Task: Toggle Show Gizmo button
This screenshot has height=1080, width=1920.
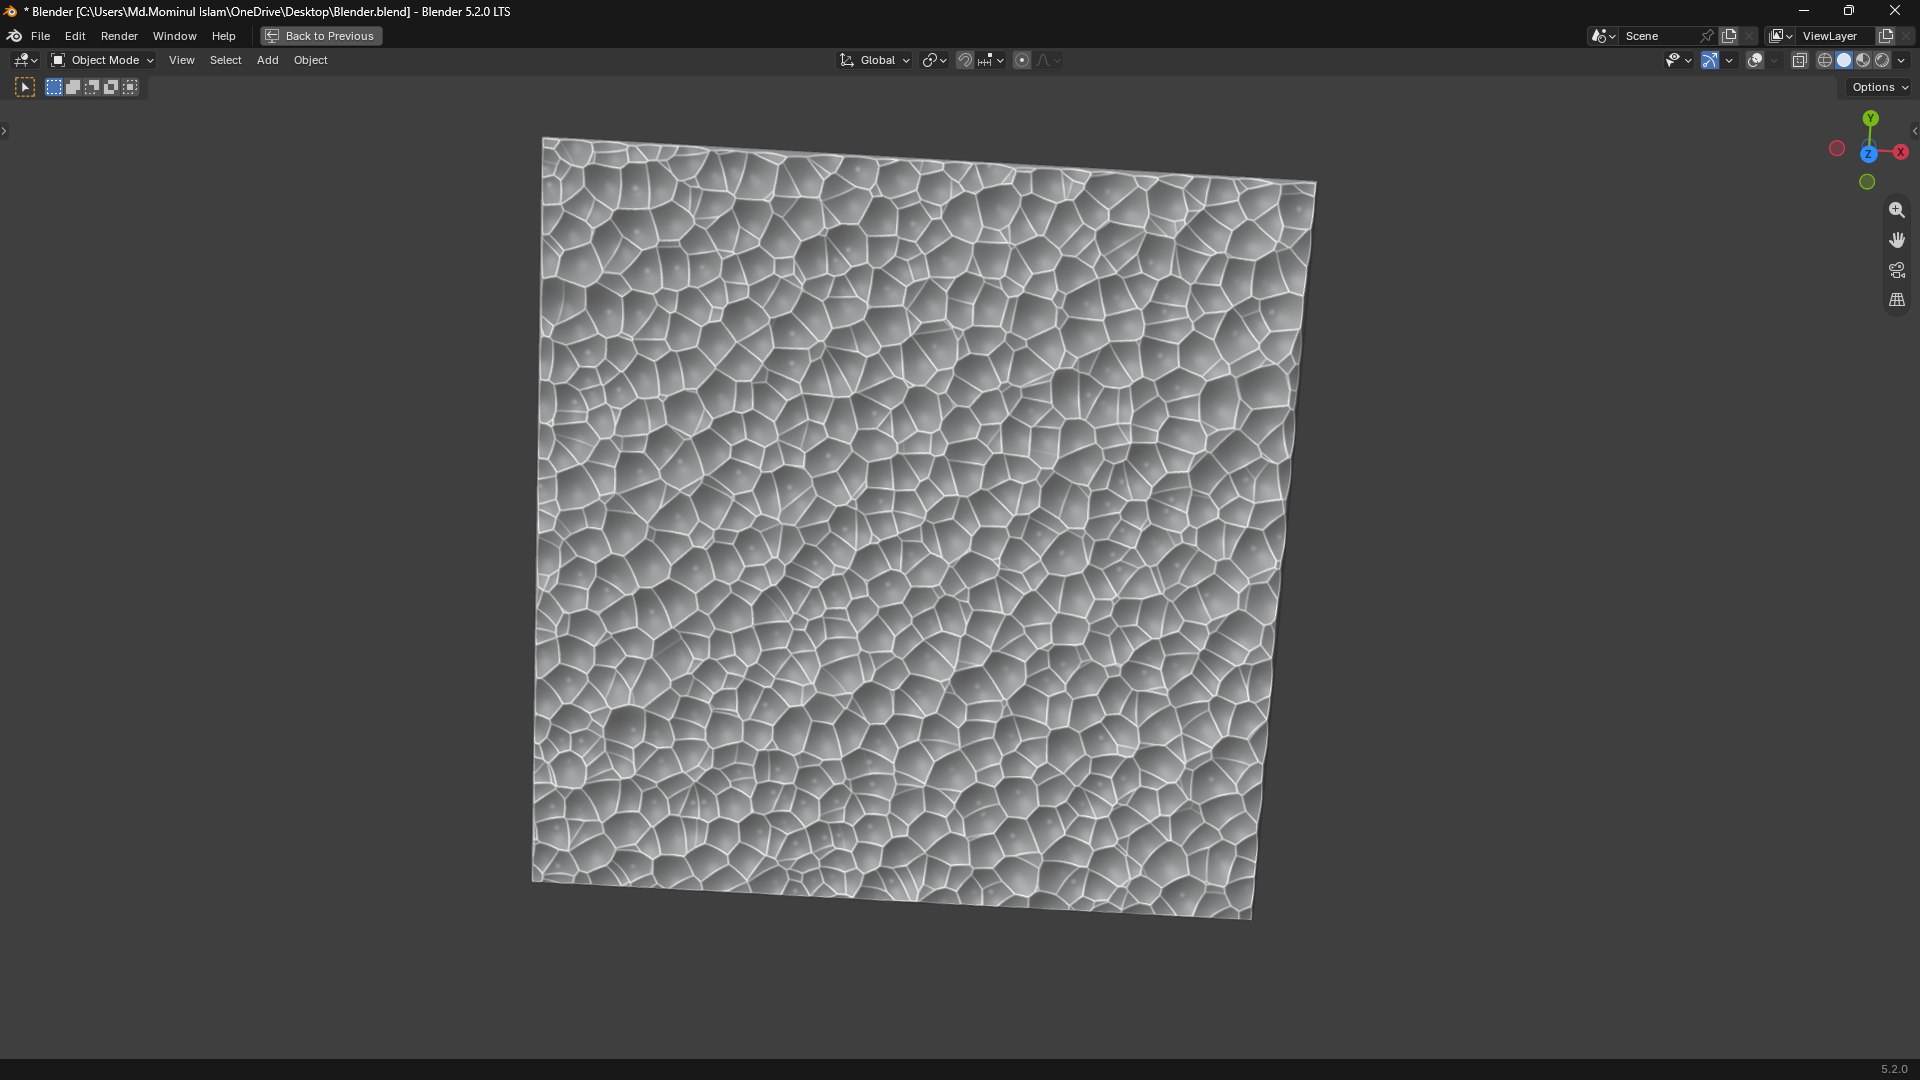Action: tap(1710, 60)
